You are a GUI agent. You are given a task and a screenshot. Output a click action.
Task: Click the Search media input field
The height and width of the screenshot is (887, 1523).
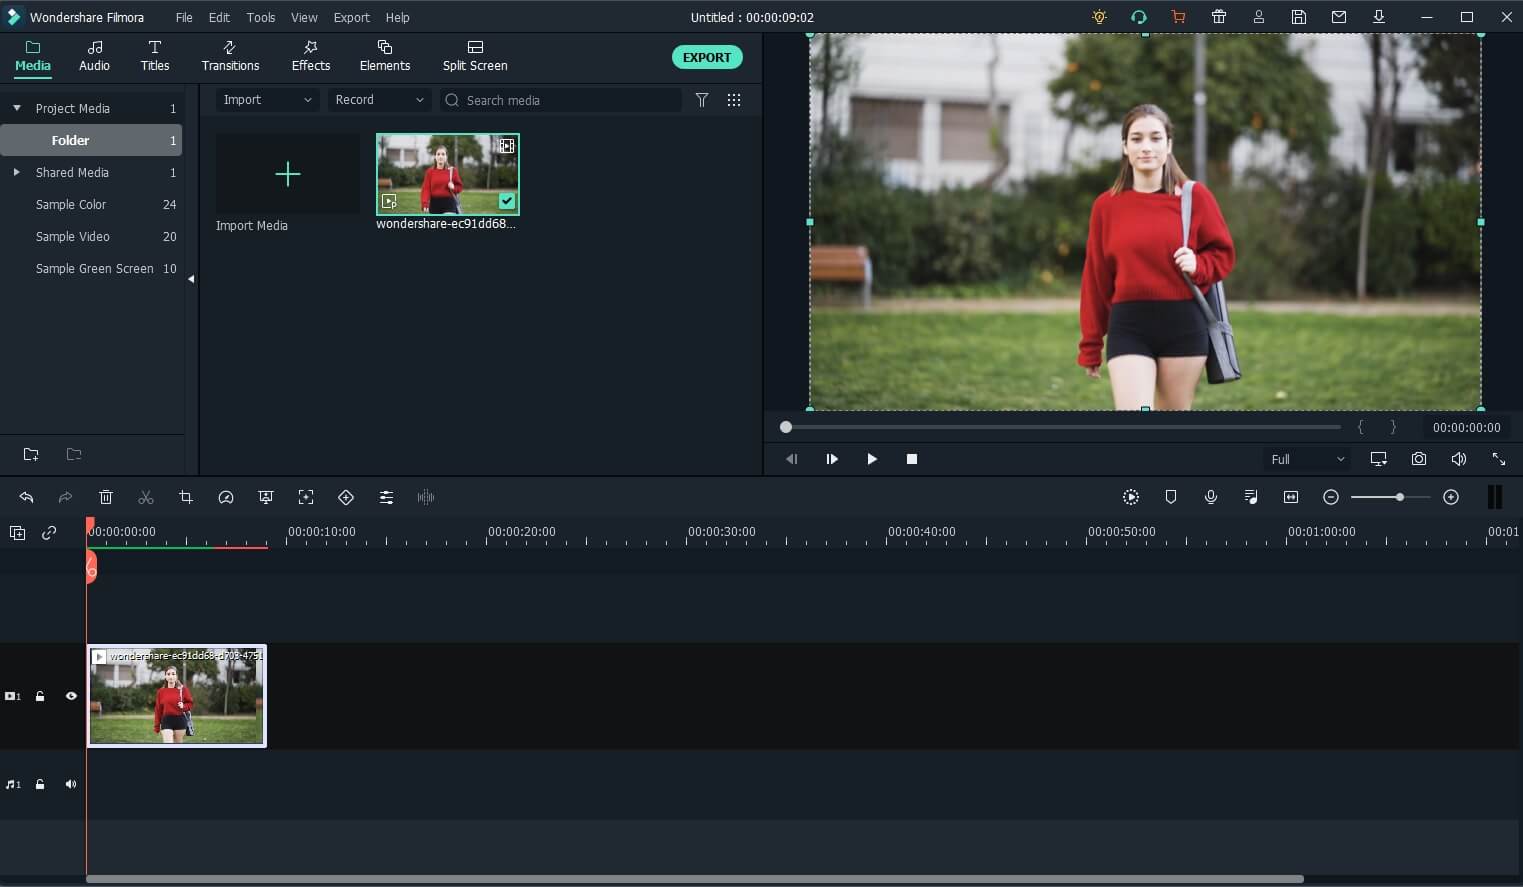(570, 100)
